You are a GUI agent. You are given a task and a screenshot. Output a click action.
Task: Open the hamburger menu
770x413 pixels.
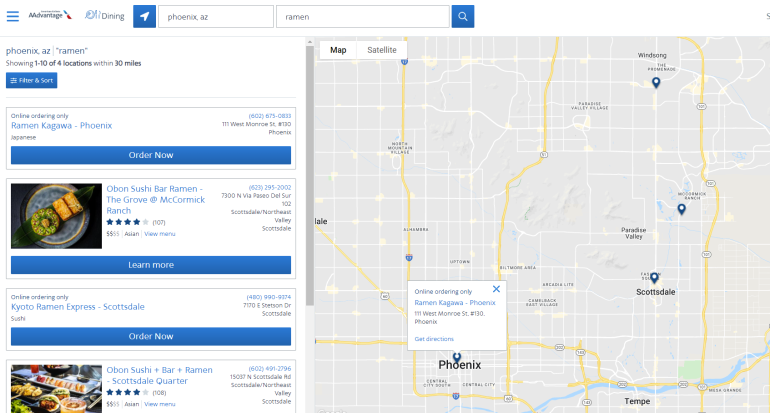[12, 16]
